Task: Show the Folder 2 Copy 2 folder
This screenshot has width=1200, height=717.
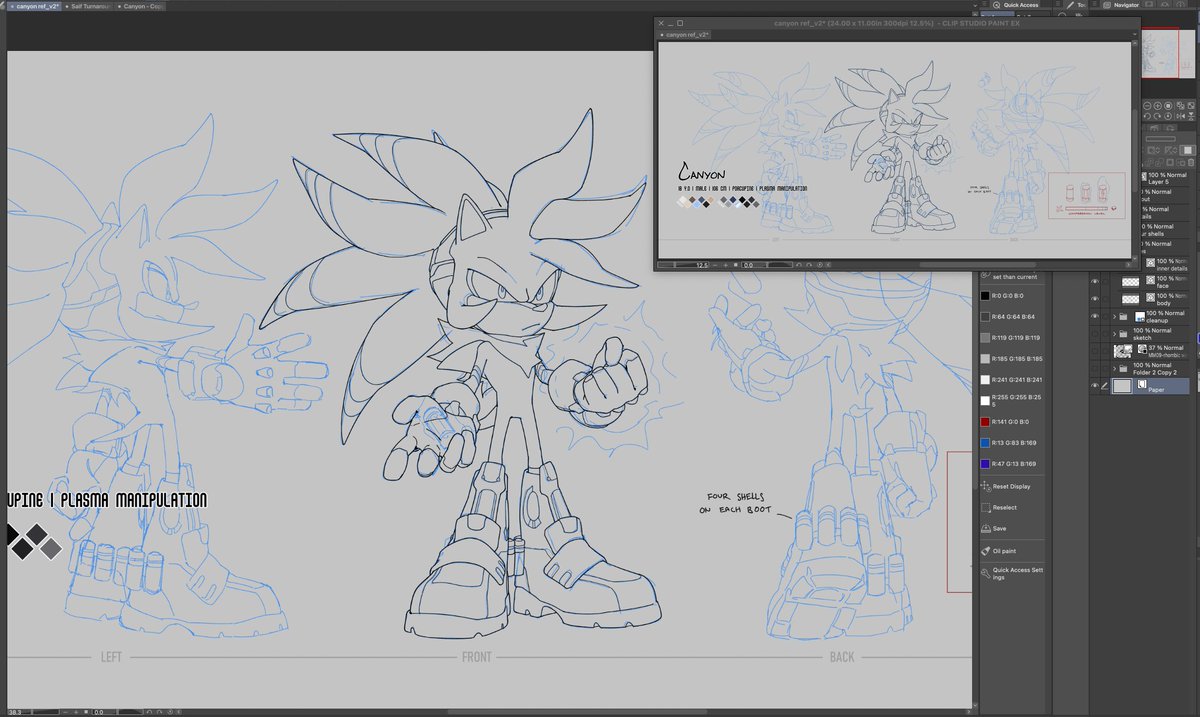Action: click(x=1095, y=368)
